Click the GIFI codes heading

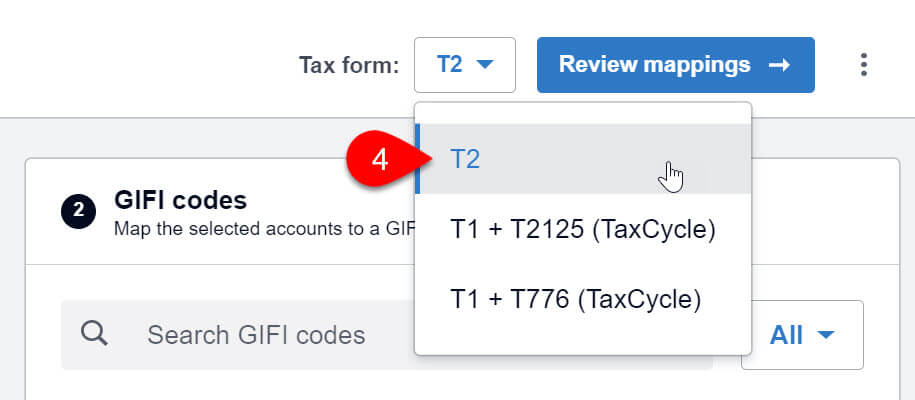180,200
